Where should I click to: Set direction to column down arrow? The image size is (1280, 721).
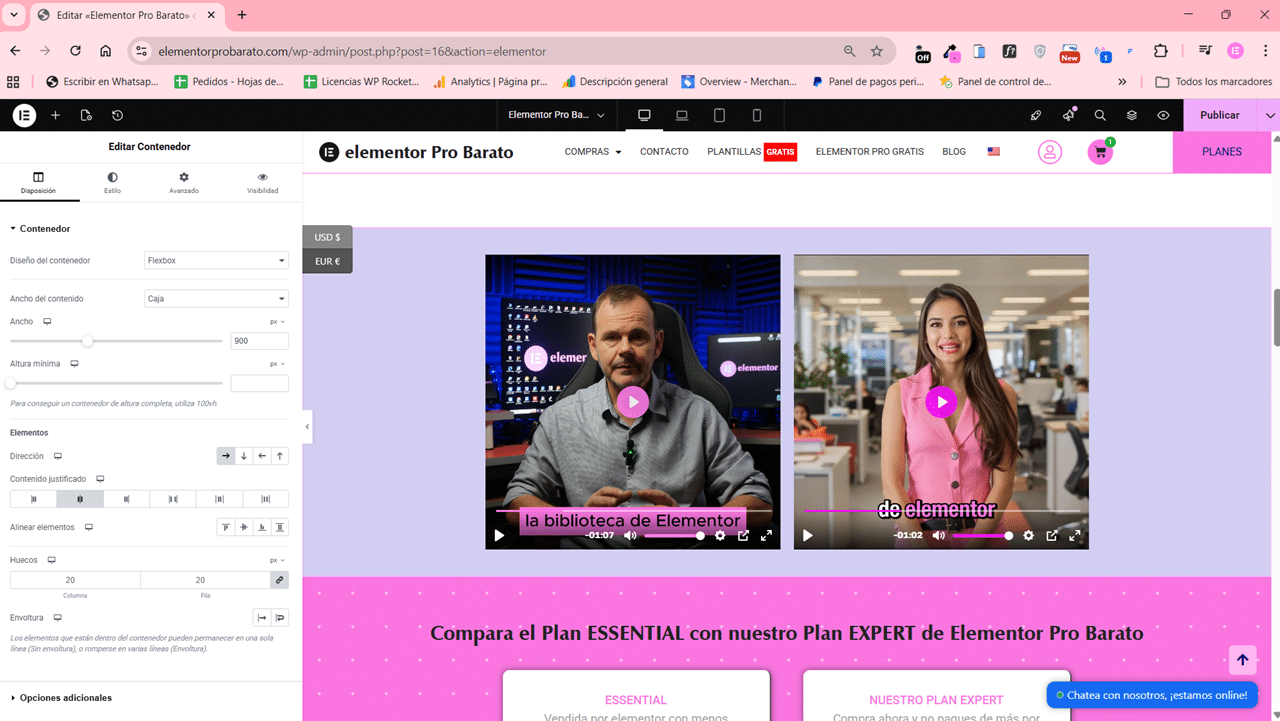tap(244, 456)
